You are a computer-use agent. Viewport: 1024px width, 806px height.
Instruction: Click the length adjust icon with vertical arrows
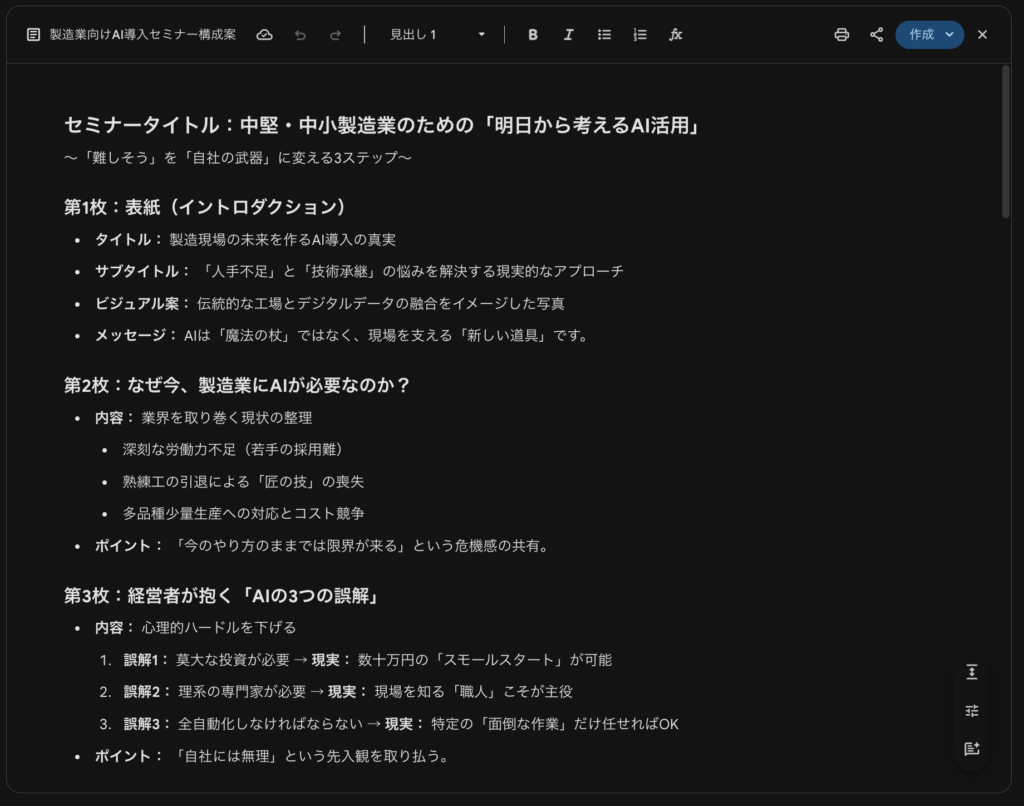(x=971, y=672)
